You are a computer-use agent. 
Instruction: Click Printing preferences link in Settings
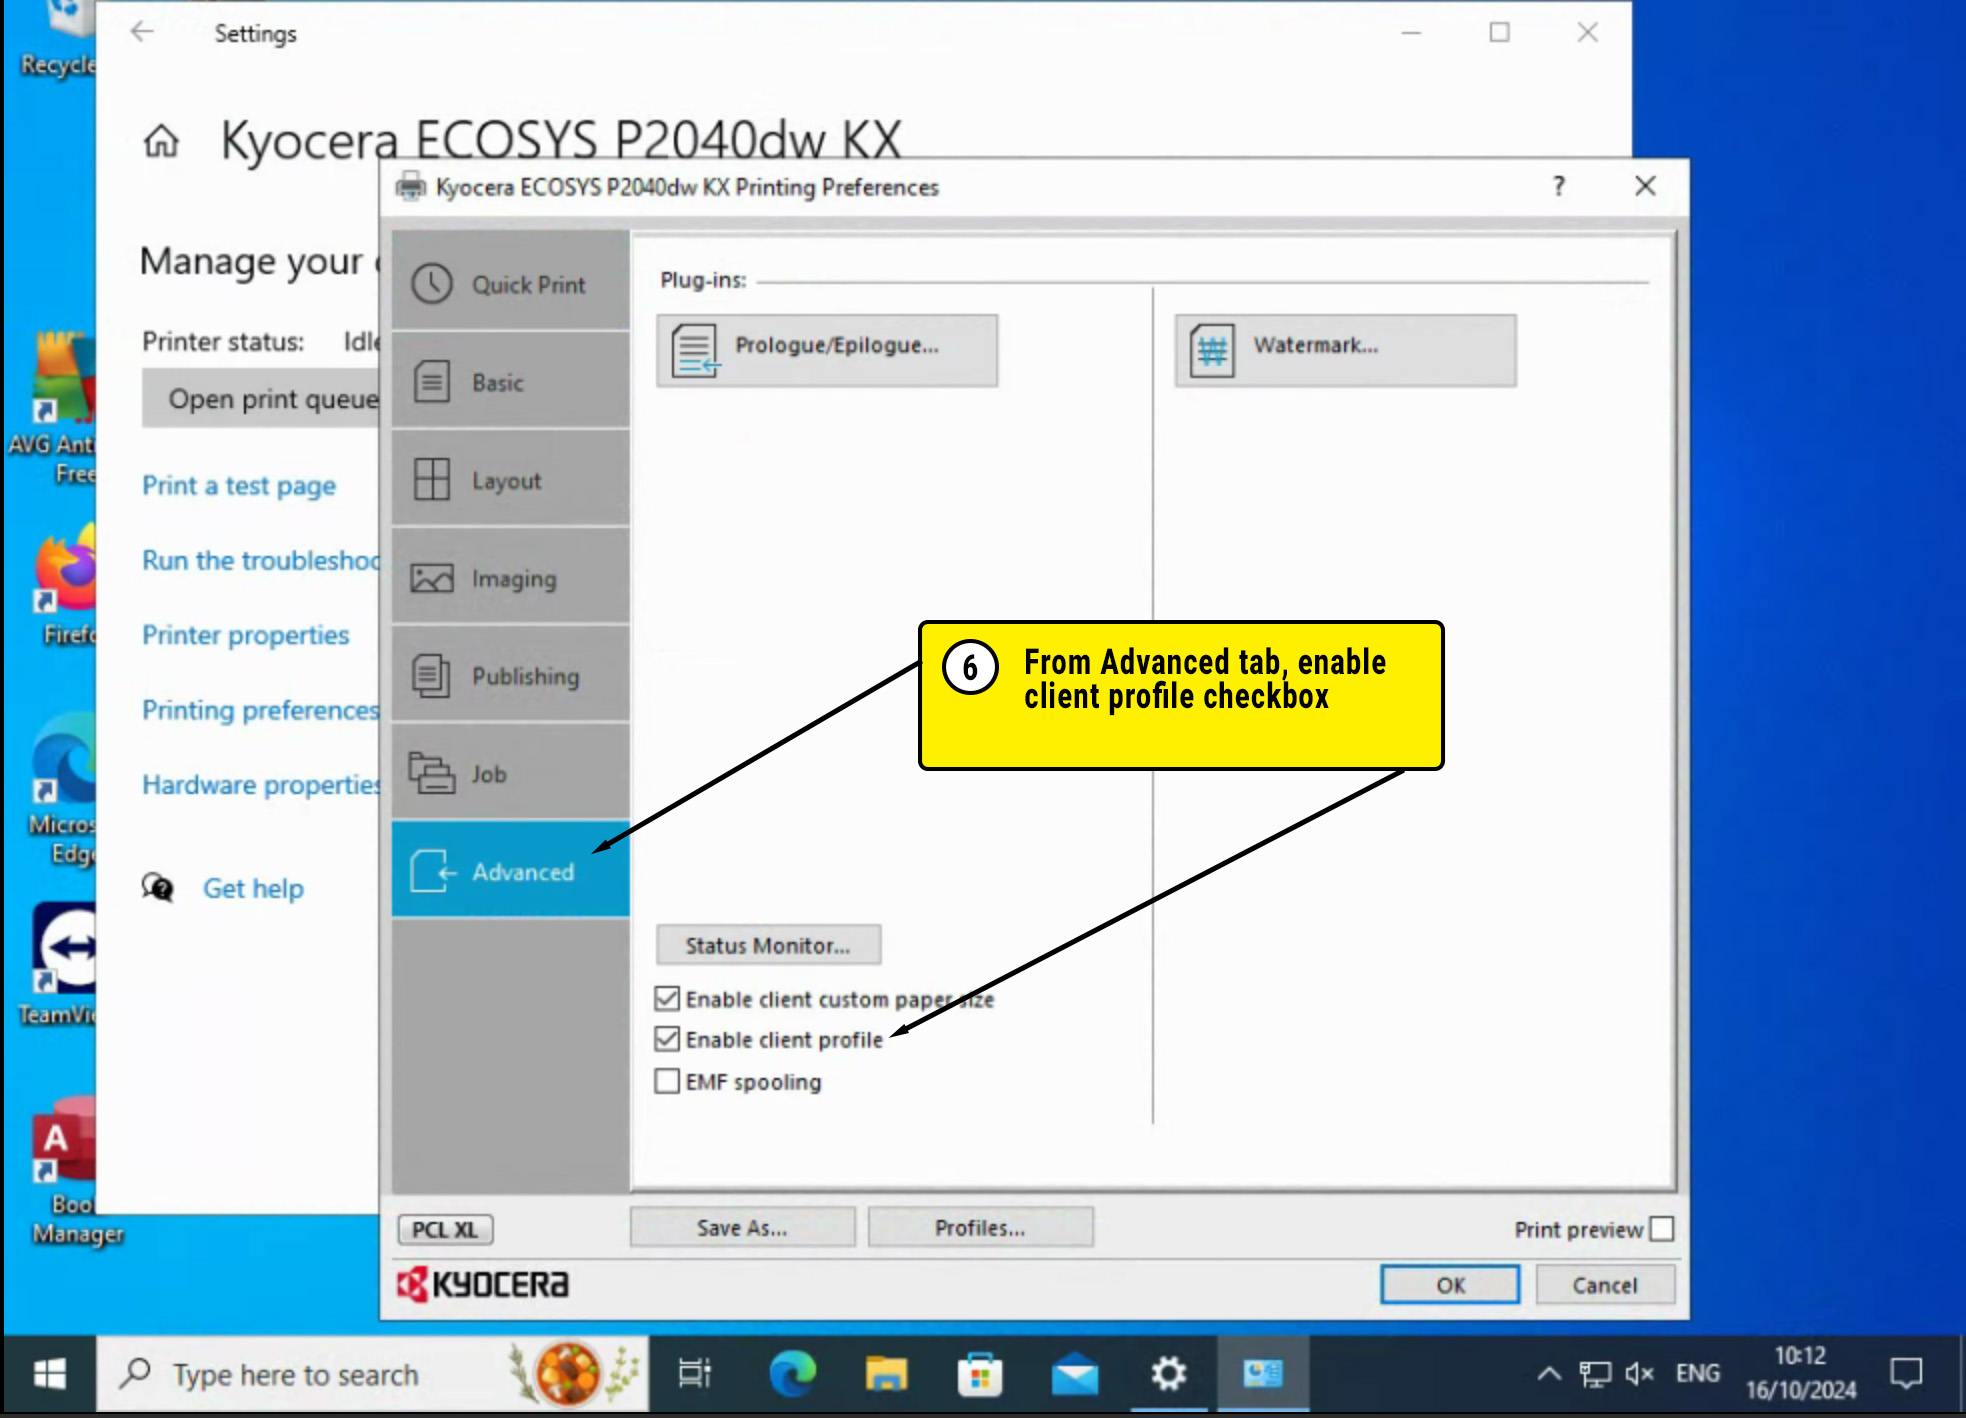tap(261, 710)
